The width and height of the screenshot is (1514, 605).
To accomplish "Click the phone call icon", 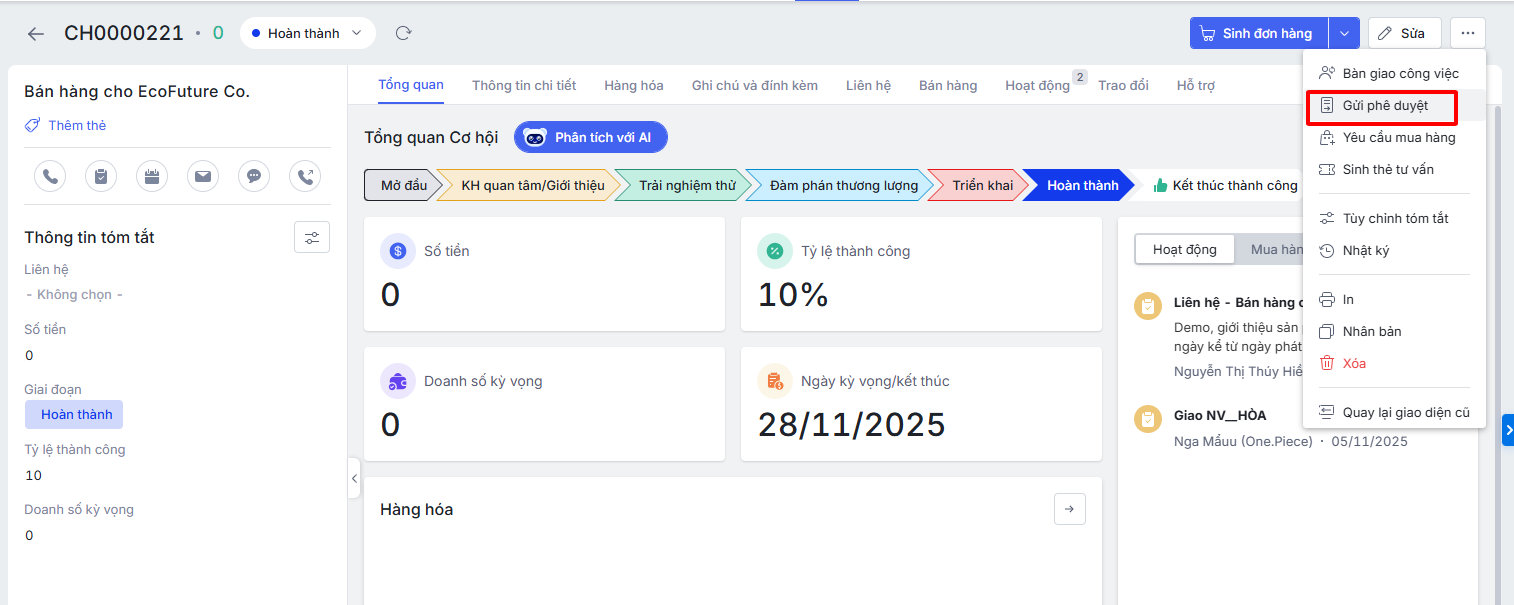I will [50, 176].
